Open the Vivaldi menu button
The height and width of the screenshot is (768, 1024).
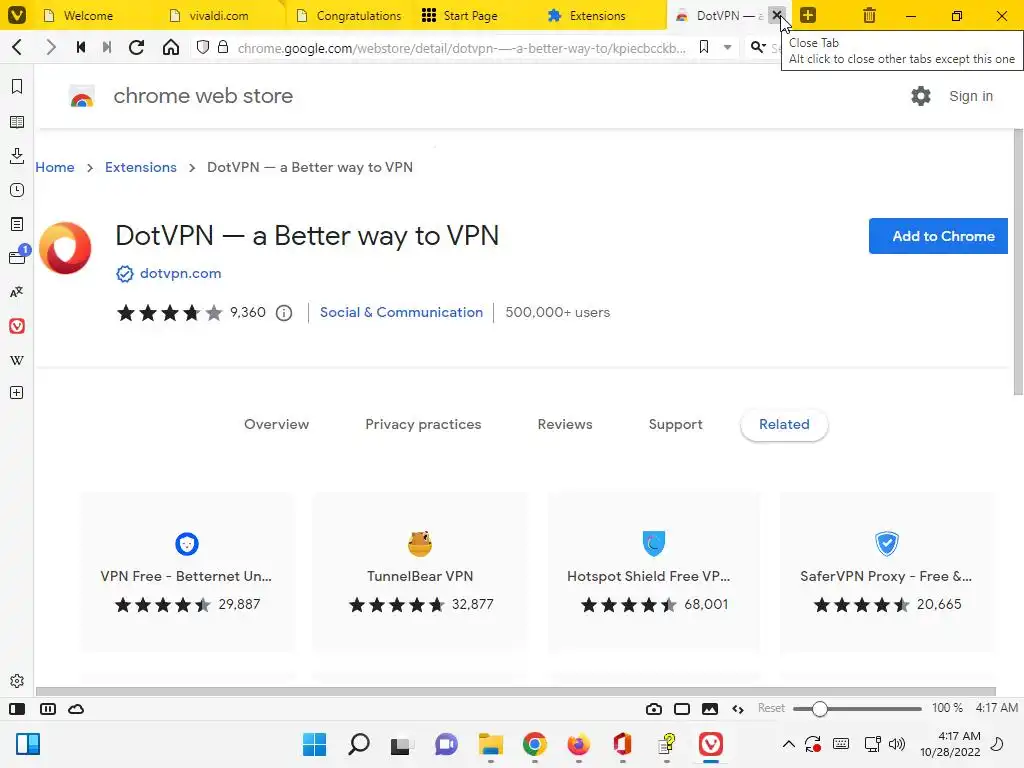16,14
